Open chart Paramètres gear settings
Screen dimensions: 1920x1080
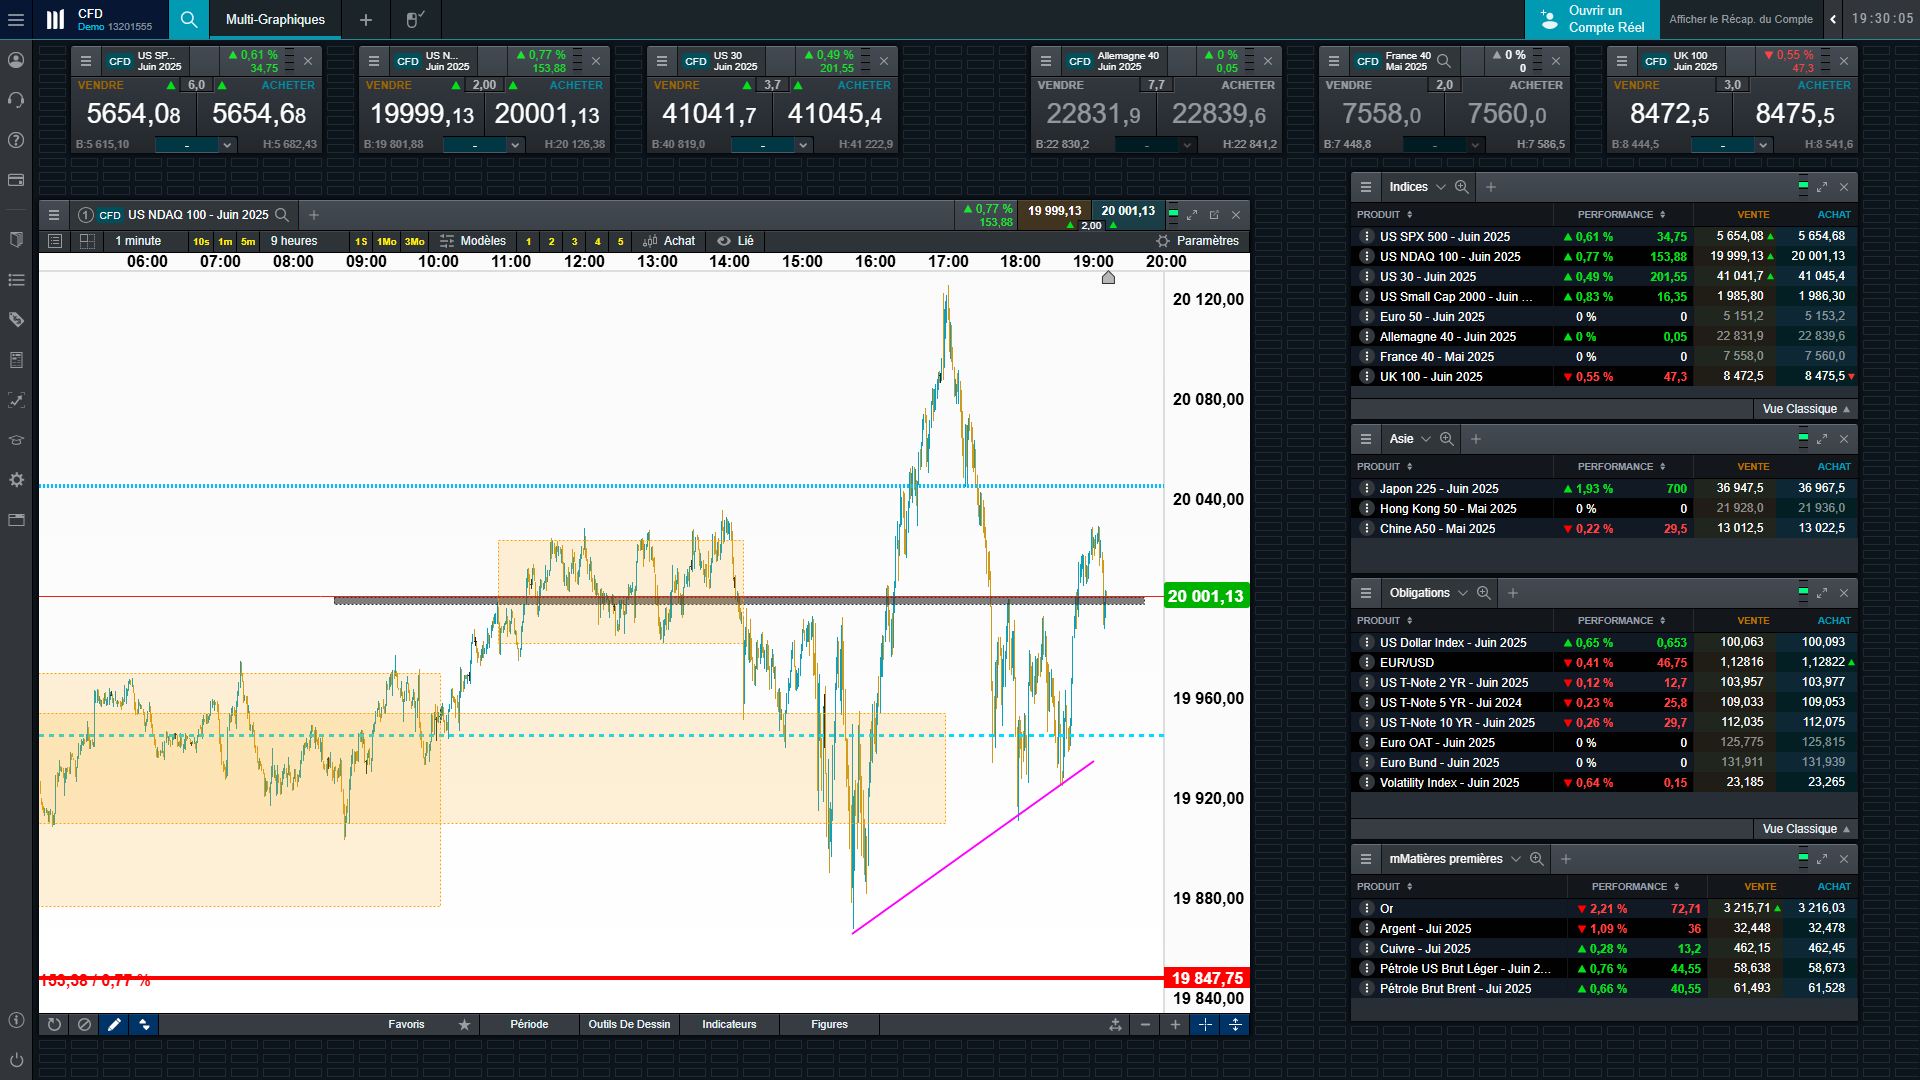1197,241
